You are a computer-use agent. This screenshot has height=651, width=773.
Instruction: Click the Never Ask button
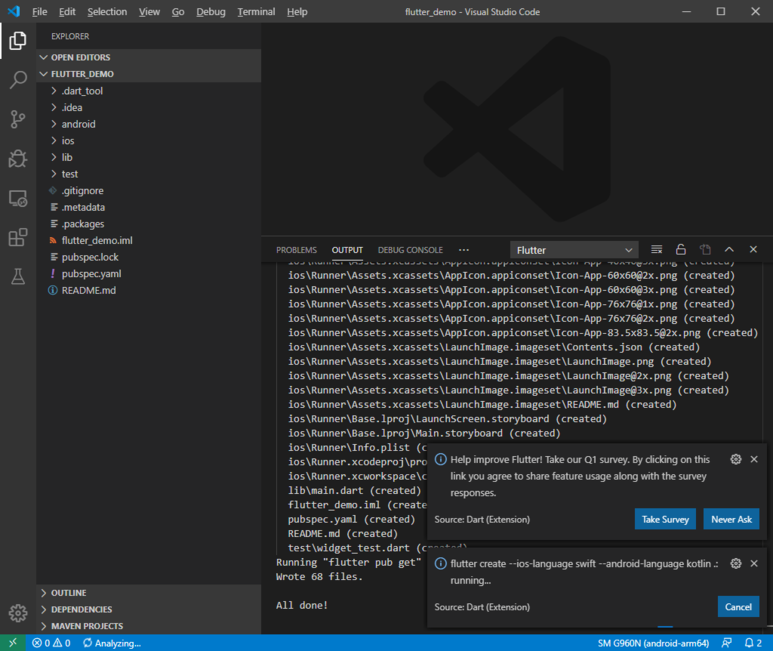pos(731,519)
